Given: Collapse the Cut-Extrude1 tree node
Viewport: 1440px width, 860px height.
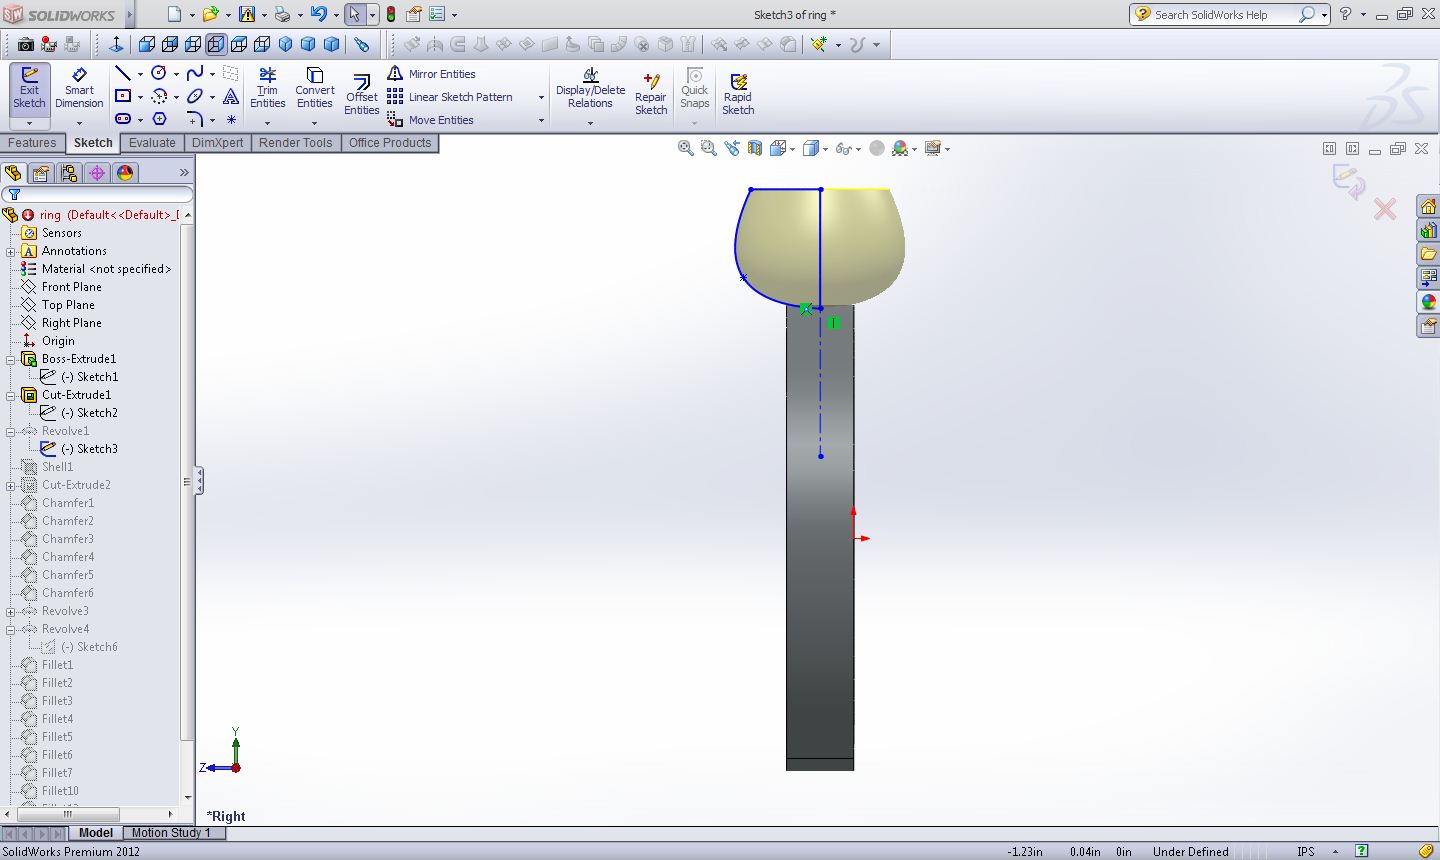Looking at the screenshot, I should 11,395.
